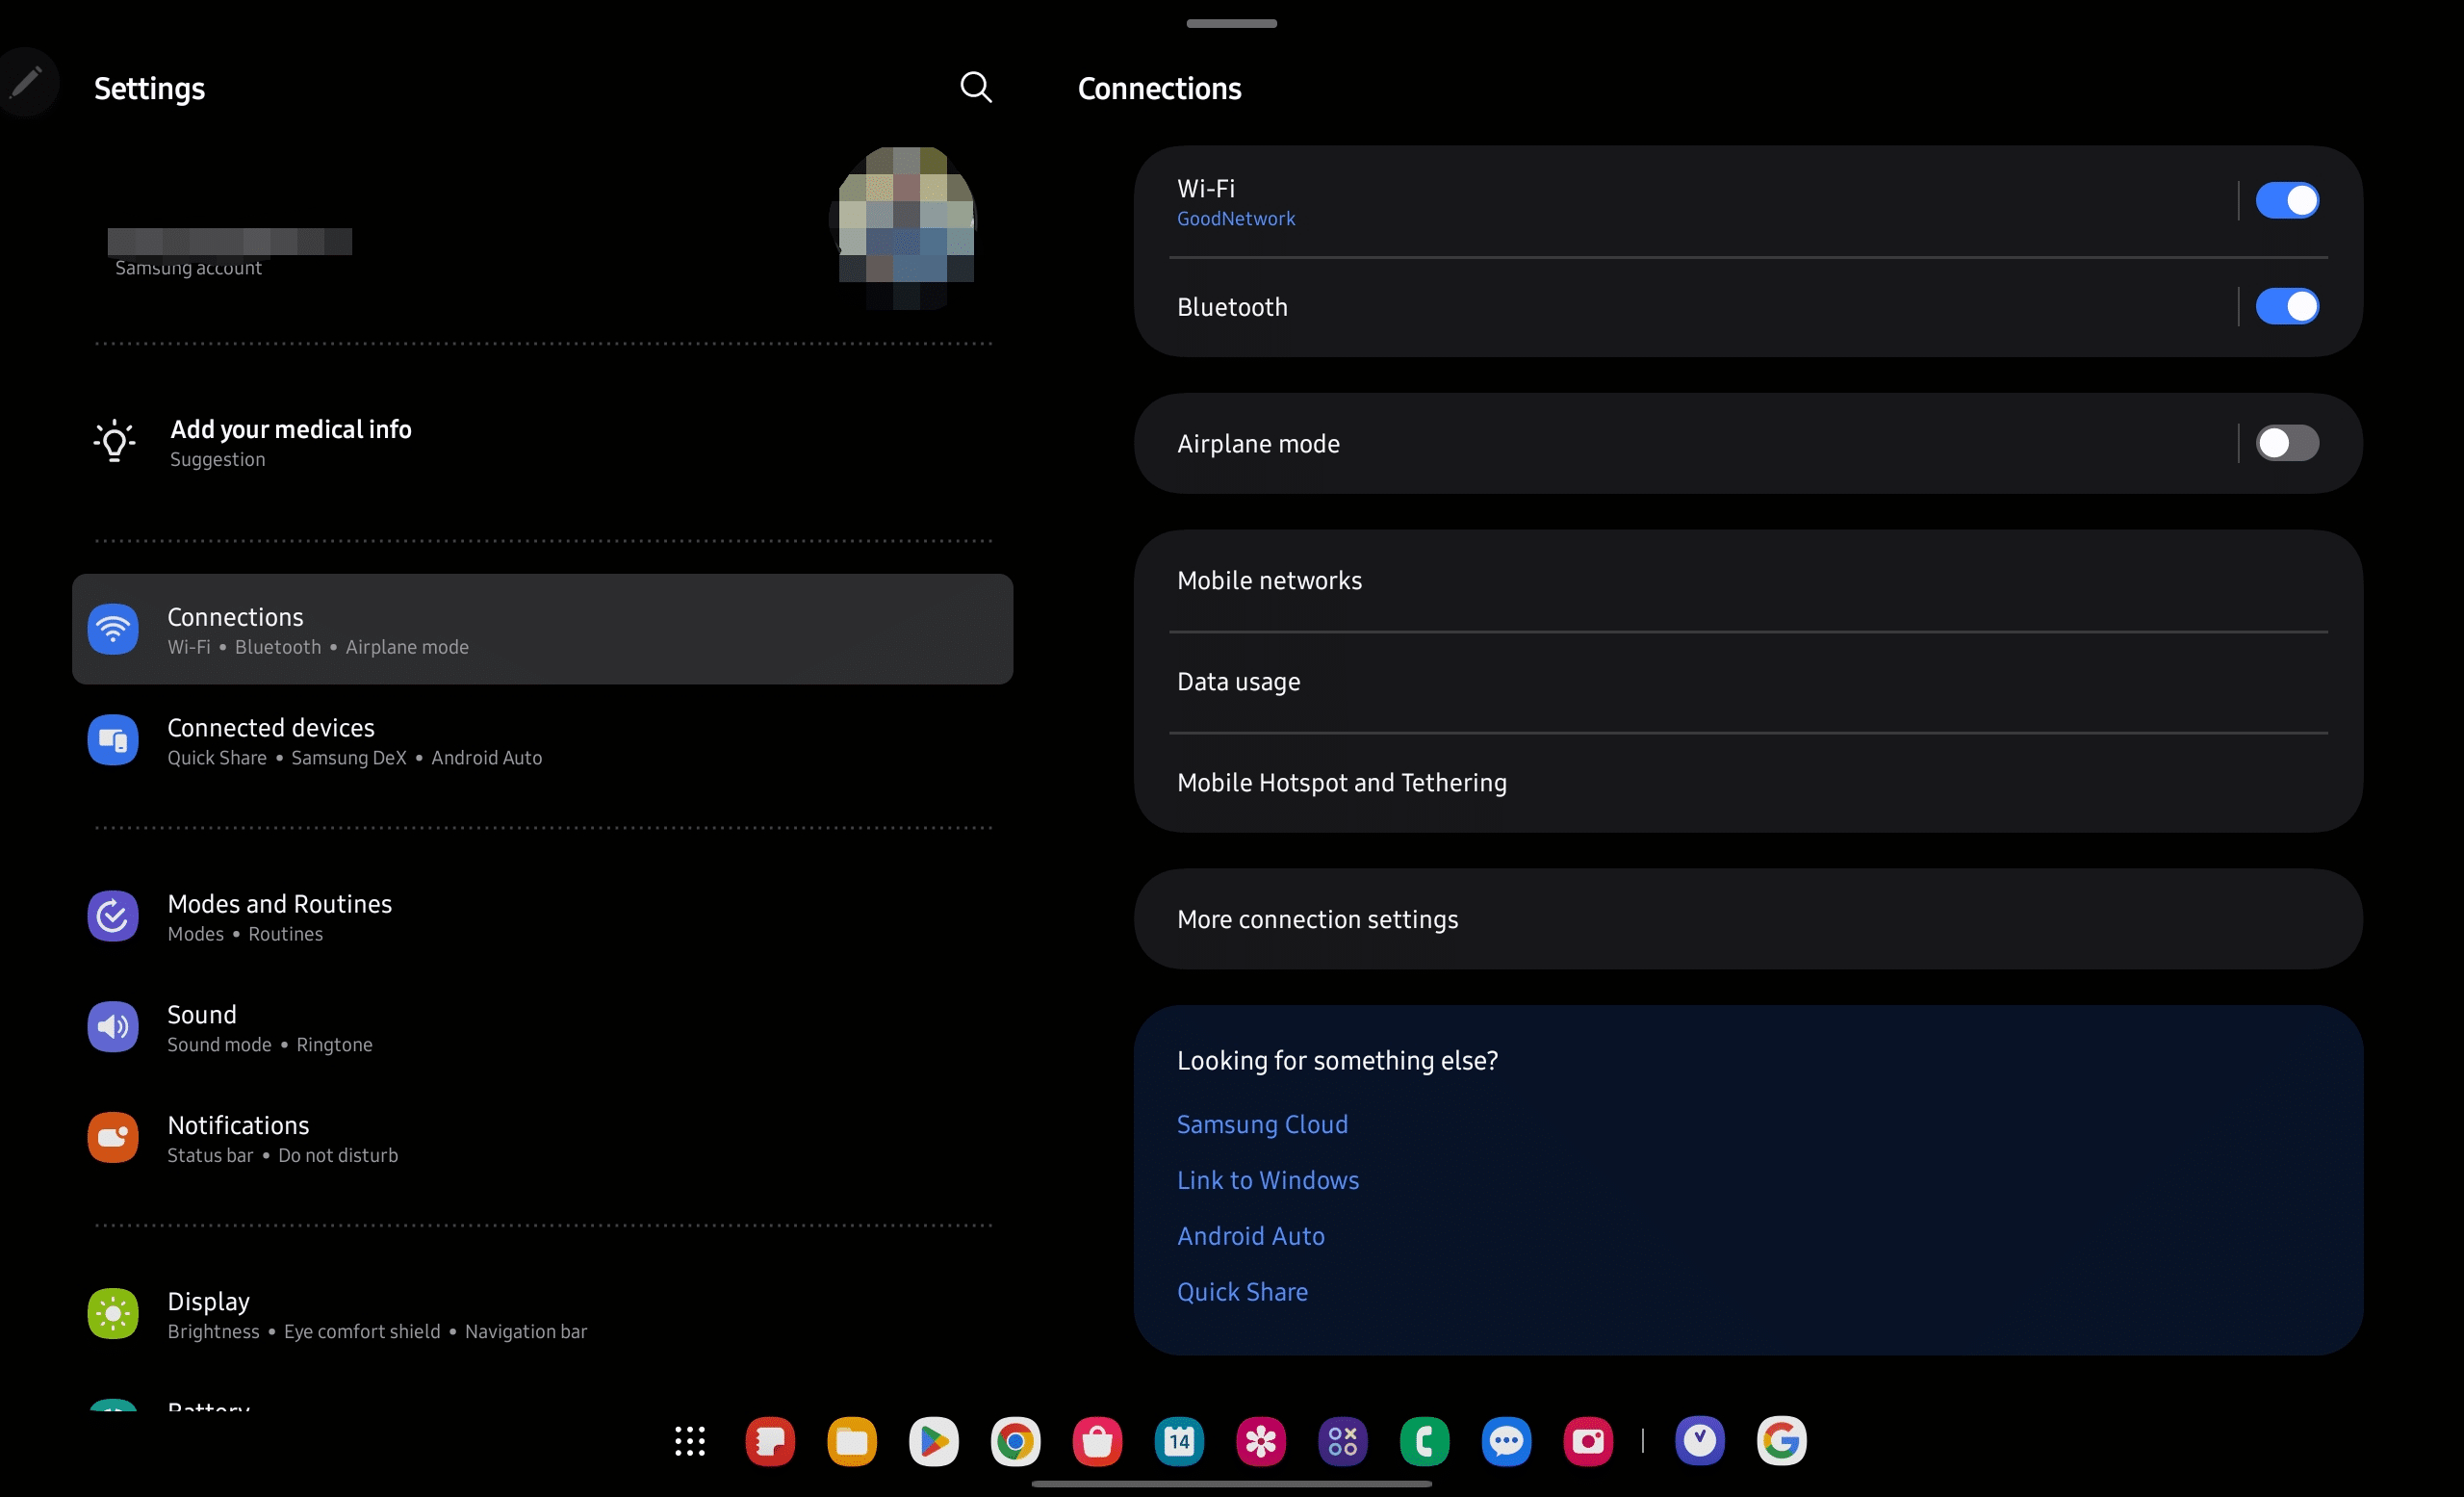
Task: Enable Airplane mode toggle
Action: 2288,444
